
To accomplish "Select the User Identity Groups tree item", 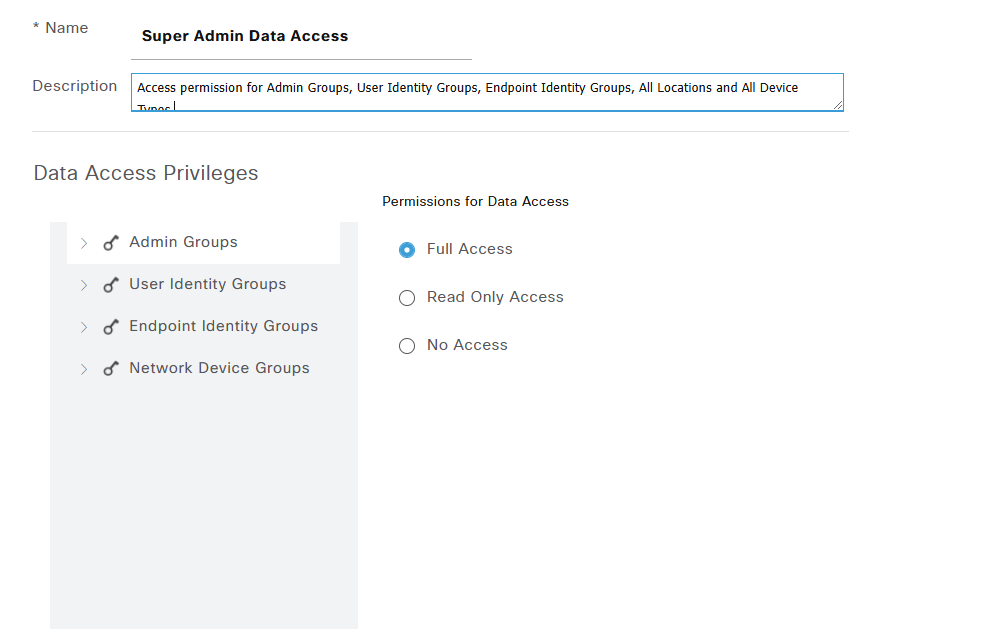I will point(207,284).
